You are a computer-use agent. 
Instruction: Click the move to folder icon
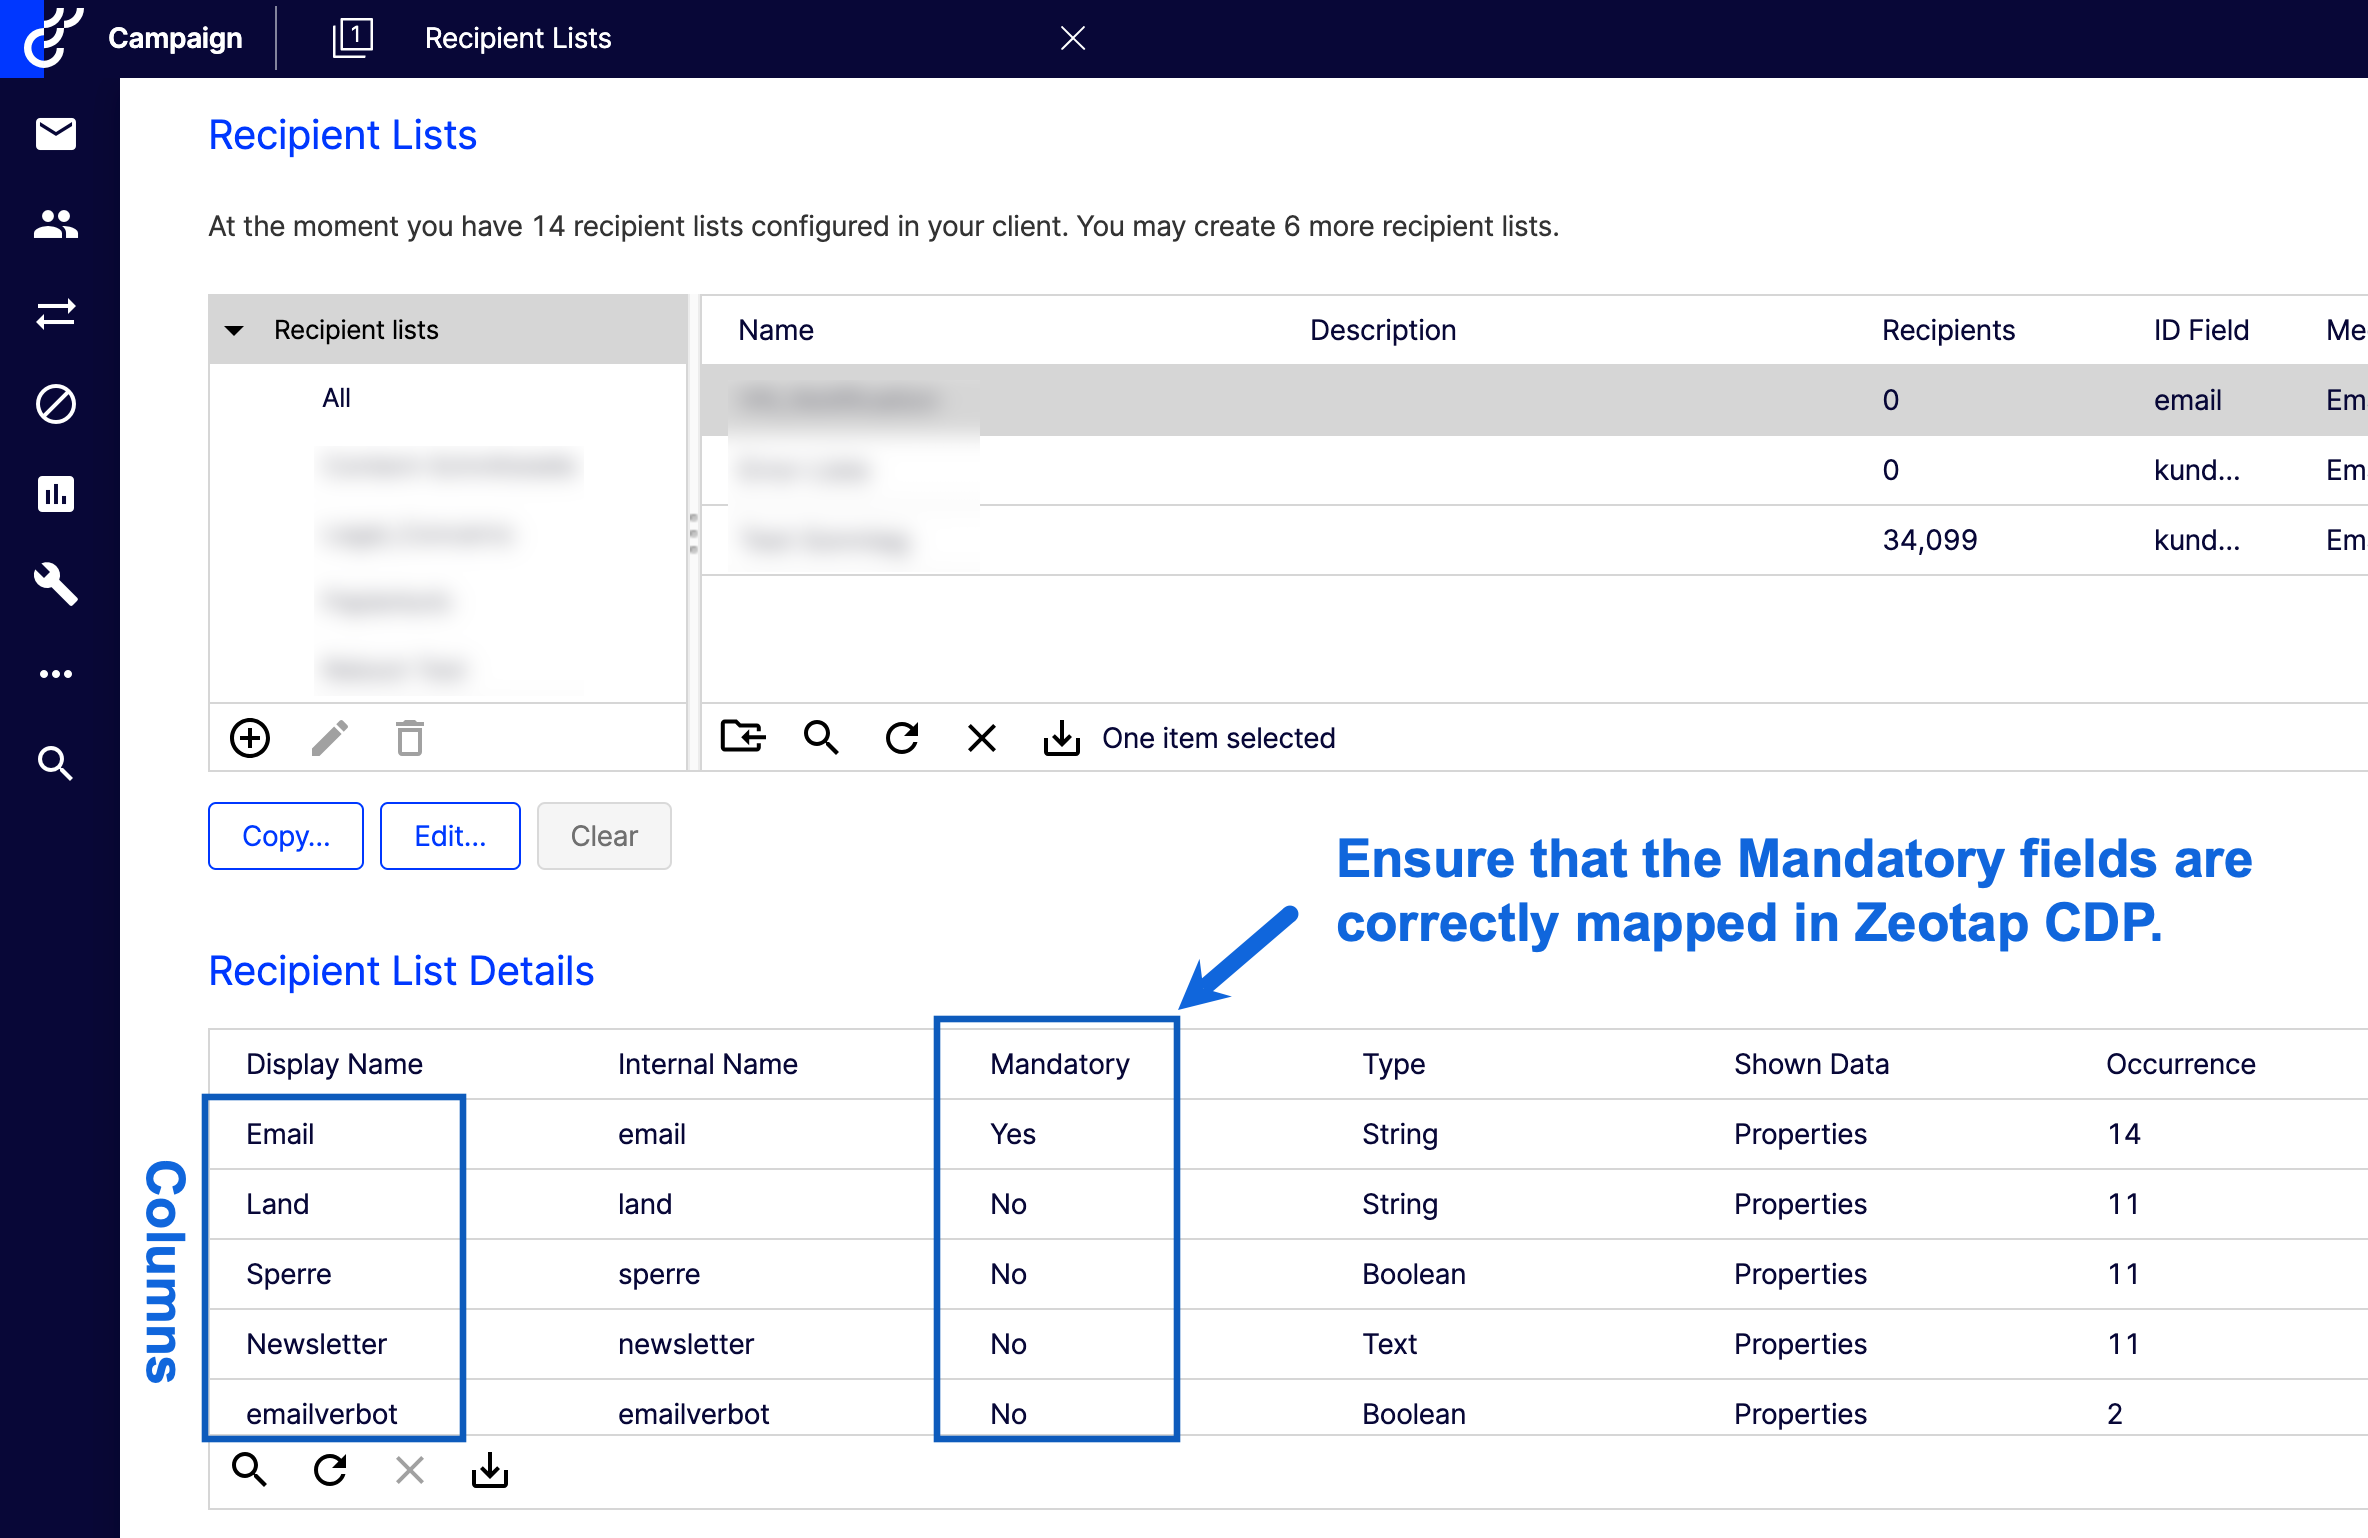pyautogui.click(x=742, y=737)
